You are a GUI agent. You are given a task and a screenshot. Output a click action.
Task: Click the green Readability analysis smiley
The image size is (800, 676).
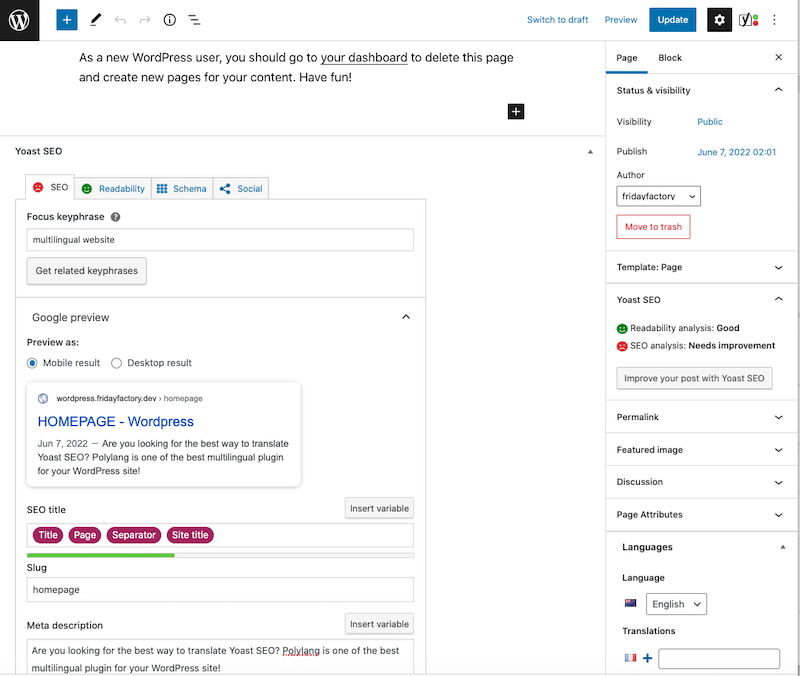[622, 329]
